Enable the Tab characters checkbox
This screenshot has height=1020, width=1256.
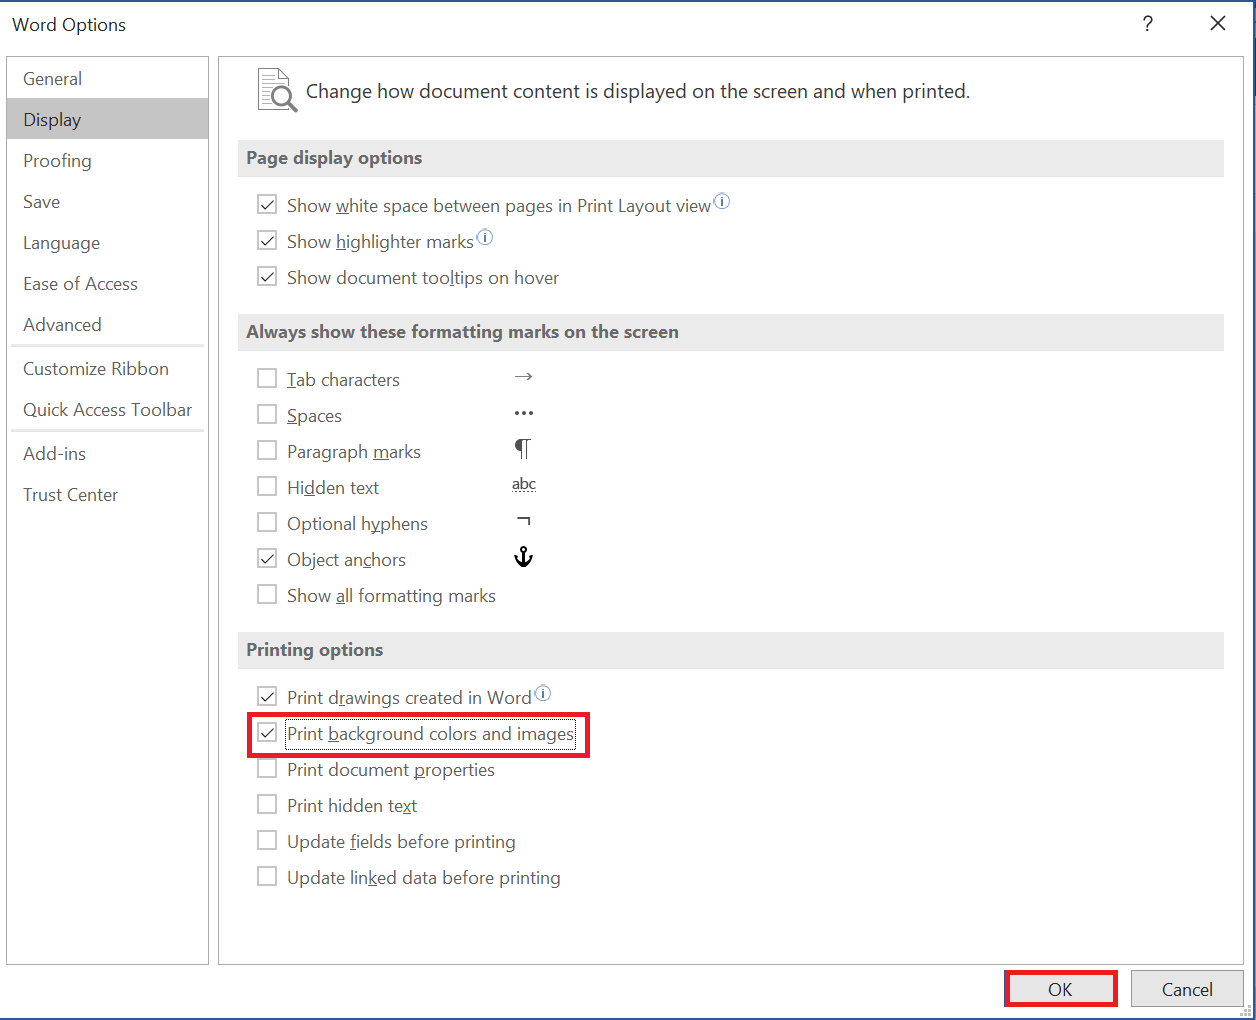coord(267,379)
